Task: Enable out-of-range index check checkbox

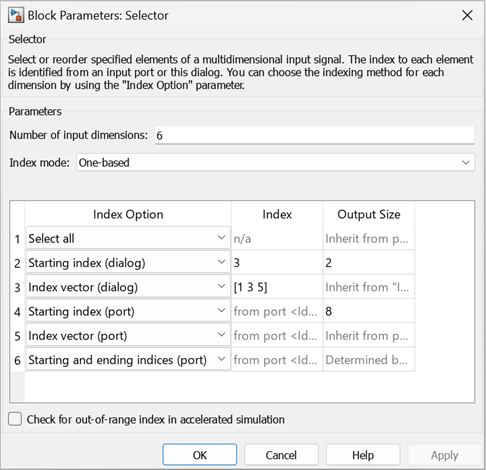Action: [x=15, y=419]
